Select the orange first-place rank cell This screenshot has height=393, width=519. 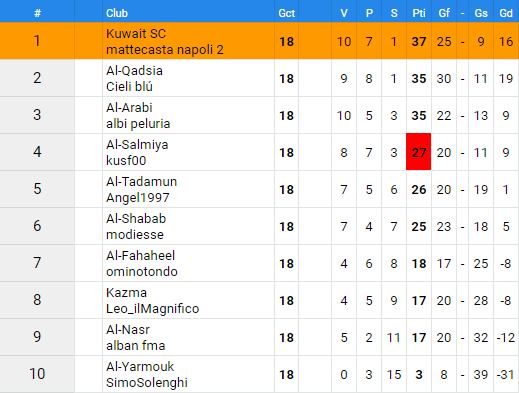pos(37,41)
